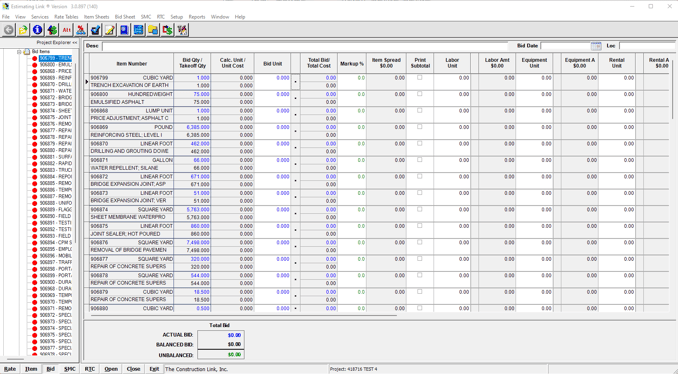
Task: Open the Bid Sheet menu
Action: click(125, 17)
